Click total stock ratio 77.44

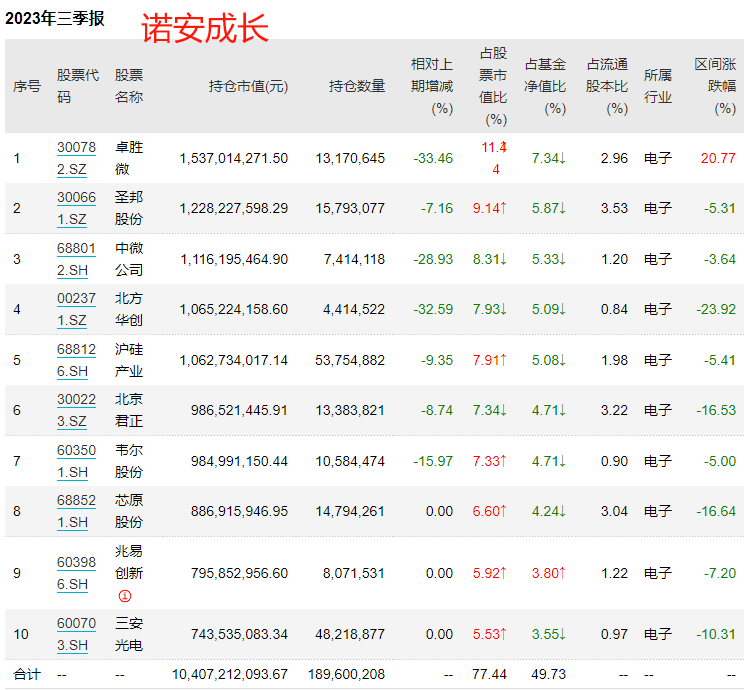pos(490,674)
